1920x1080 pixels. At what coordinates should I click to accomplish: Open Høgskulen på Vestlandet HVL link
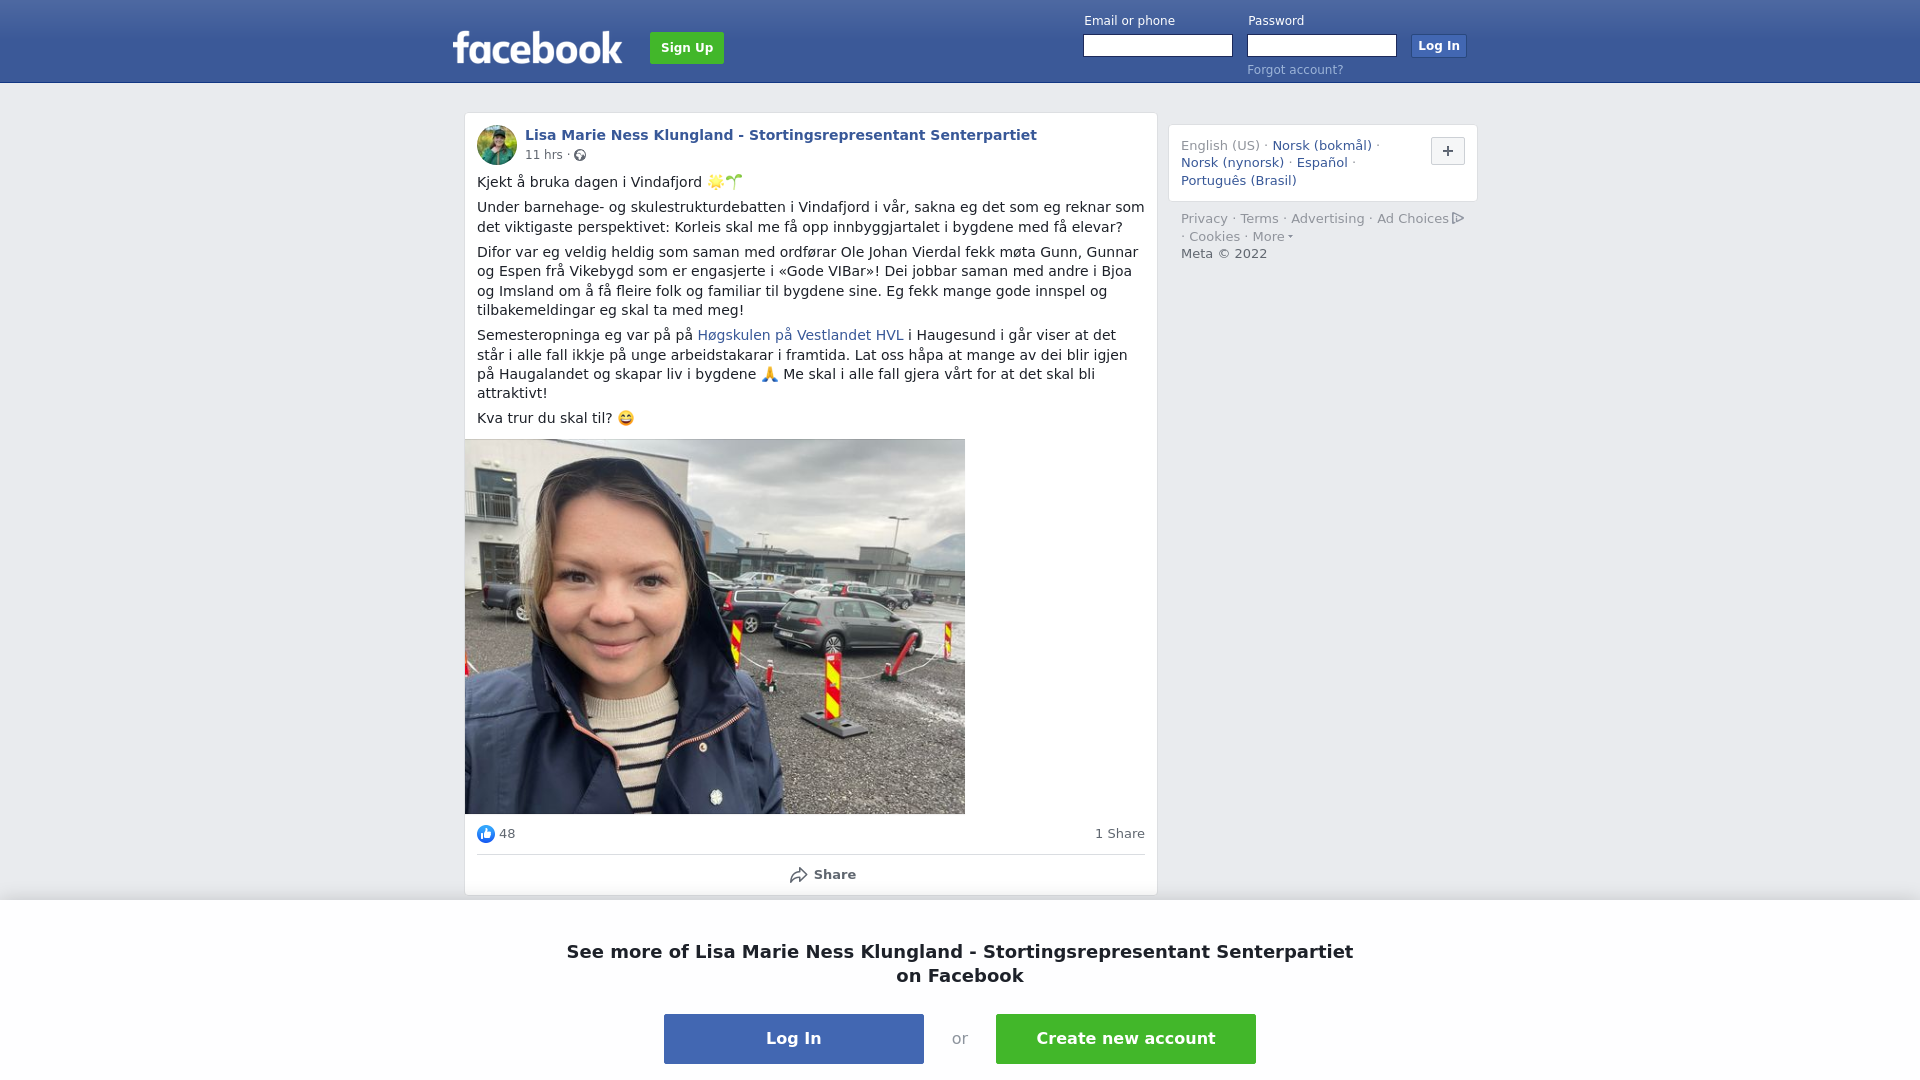click(800, 335)
